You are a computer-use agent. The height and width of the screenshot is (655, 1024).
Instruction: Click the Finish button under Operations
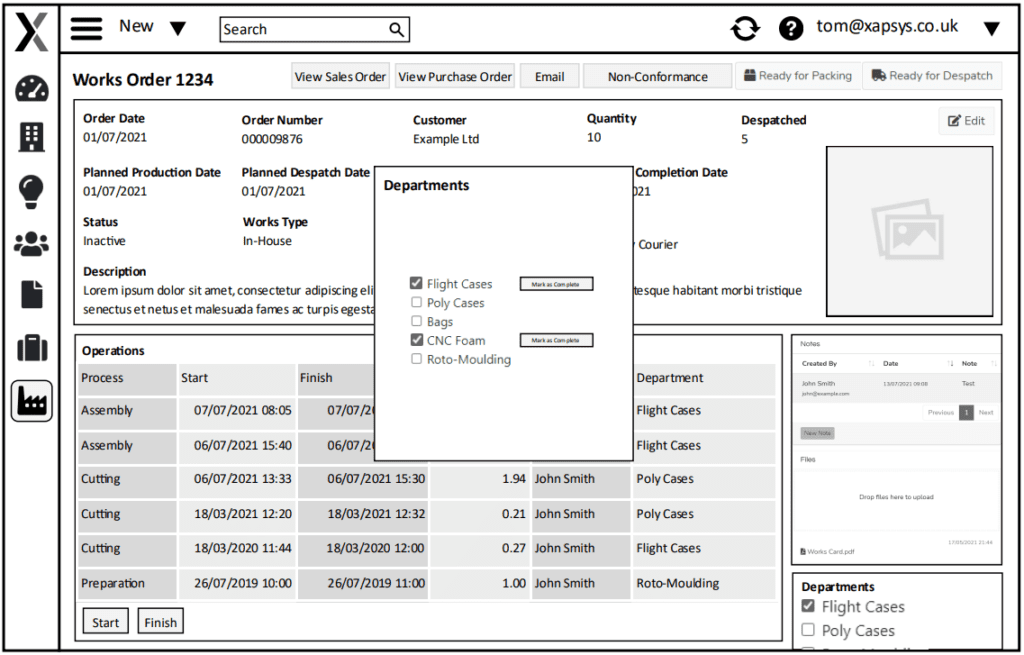(161, 622)
